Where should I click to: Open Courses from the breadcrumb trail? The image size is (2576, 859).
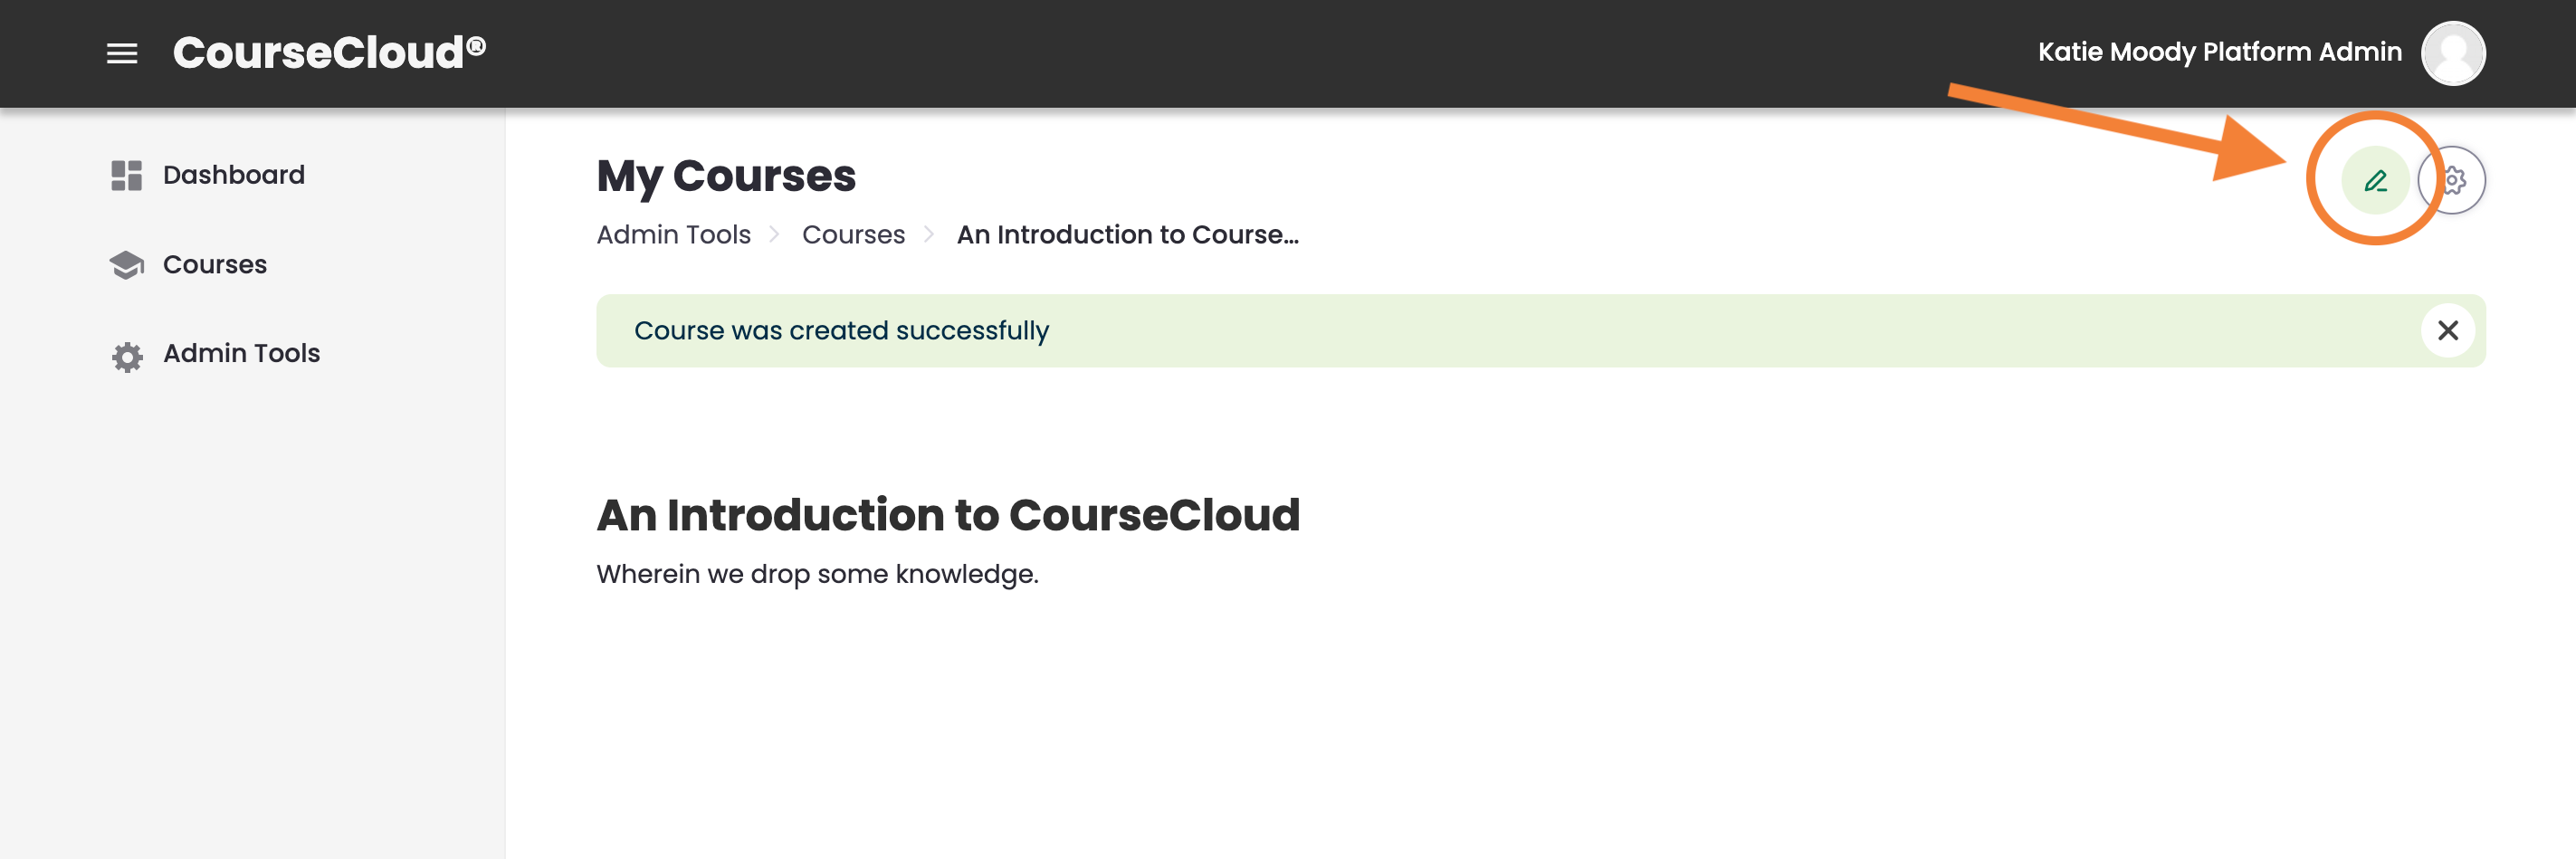(x=853, y=234)
